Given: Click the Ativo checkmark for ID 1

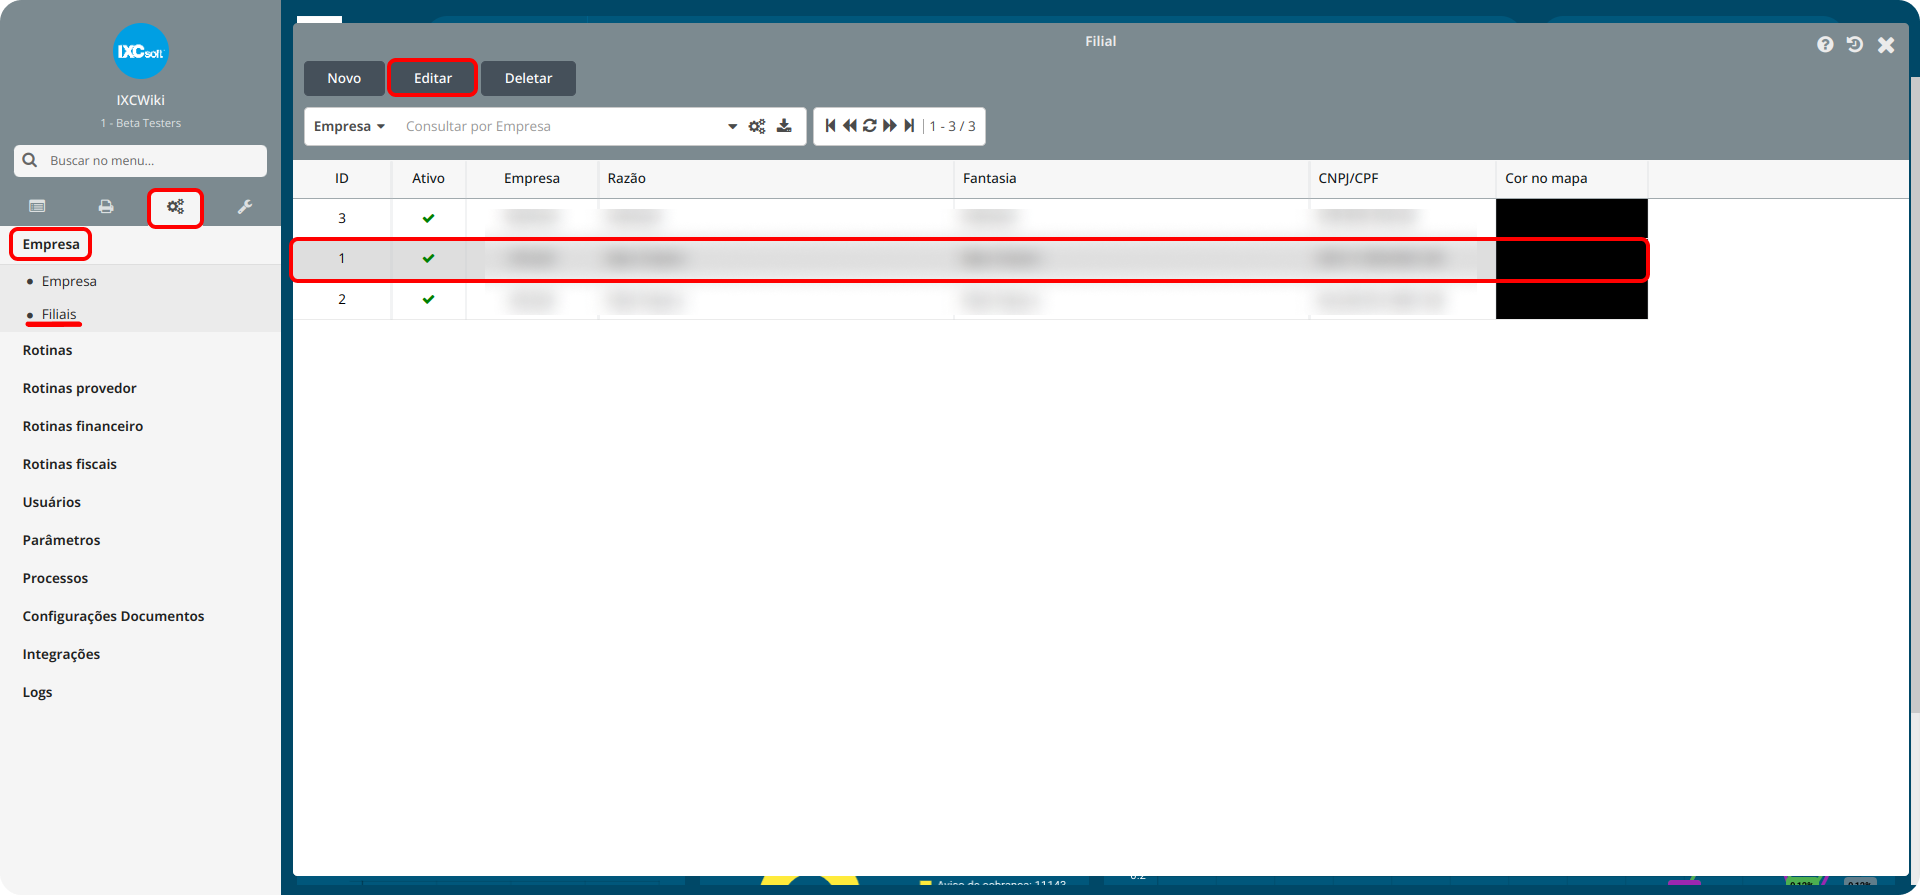Looking at the screenshot, I should [428, 258].
